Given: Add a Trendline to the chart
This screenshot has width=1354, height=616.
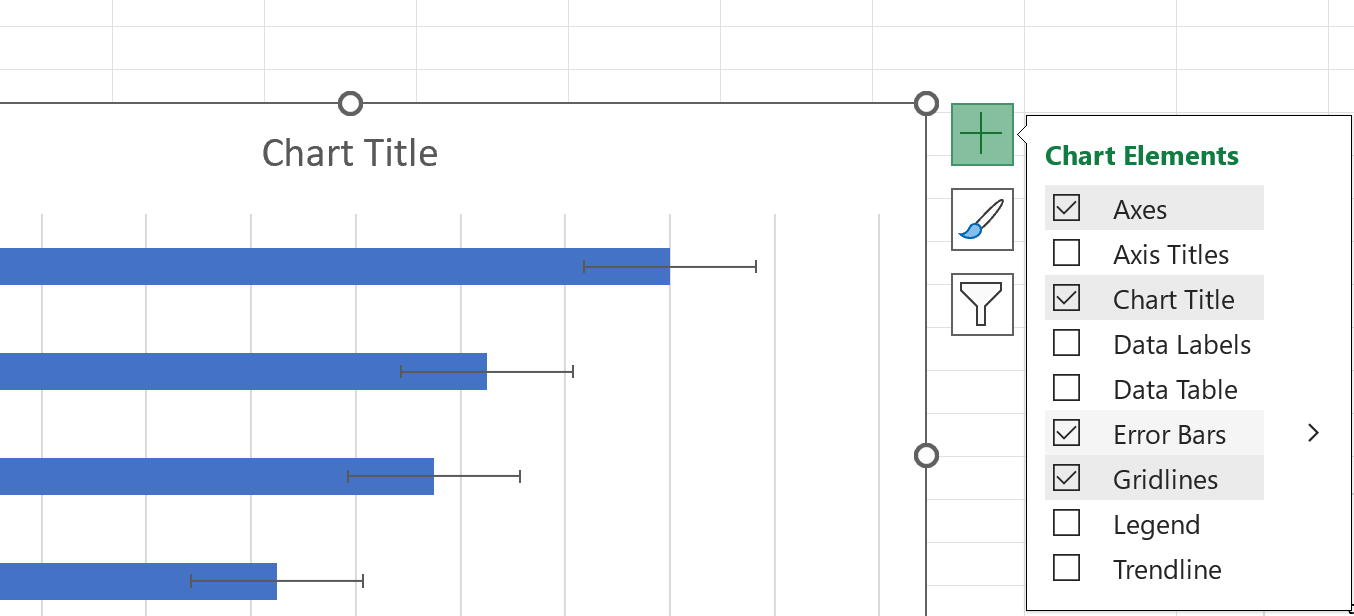Looking at the screenshot, I should coord(1066,568).
